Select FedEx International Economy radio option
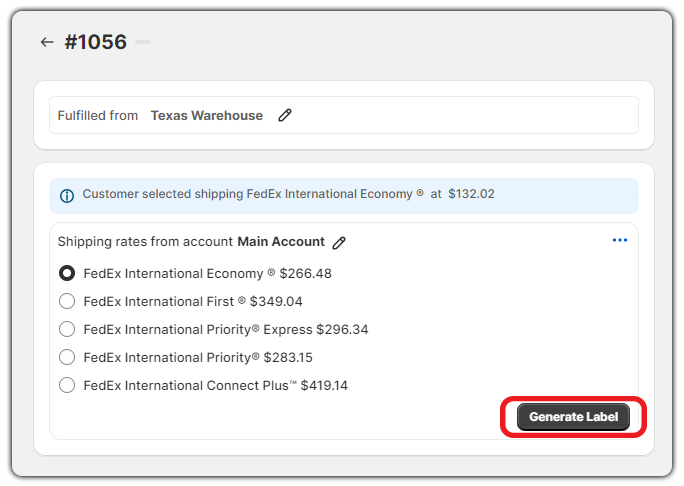684x486 pixels. 67,273
